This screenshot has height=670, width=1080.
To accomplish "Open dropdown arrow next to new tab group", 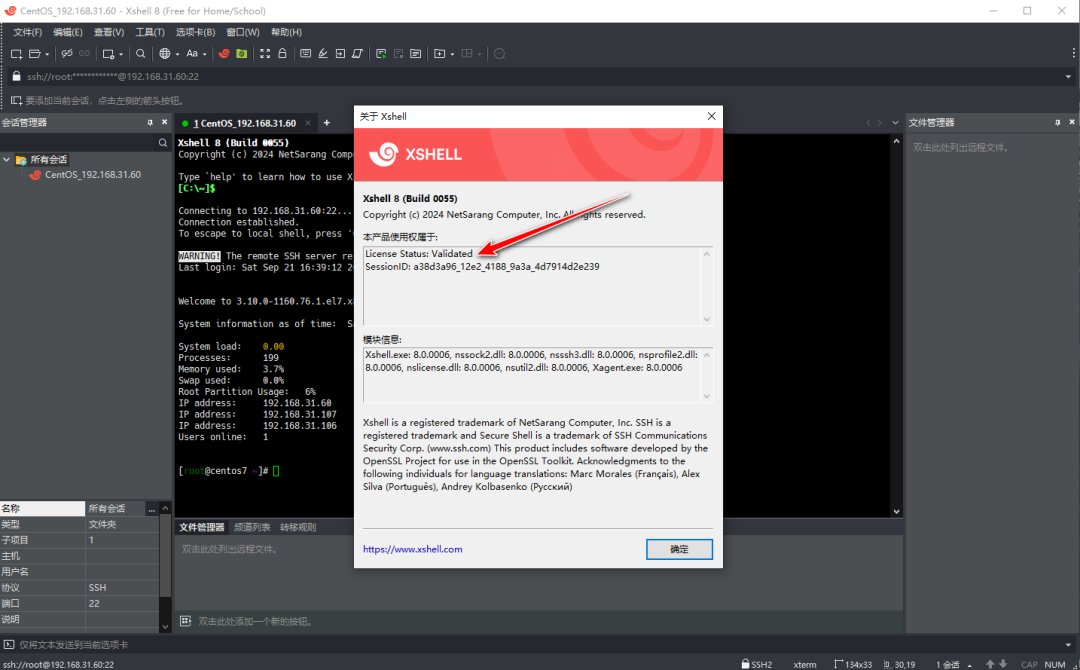I will pyautogui.click(x=452, y=54).
